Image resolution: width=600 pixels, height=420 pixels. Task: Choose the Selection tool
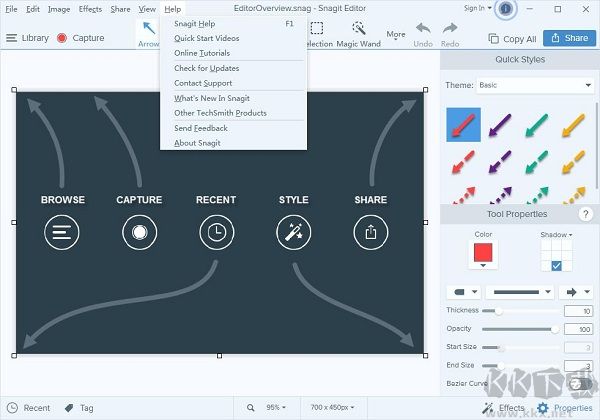[318, 34]
